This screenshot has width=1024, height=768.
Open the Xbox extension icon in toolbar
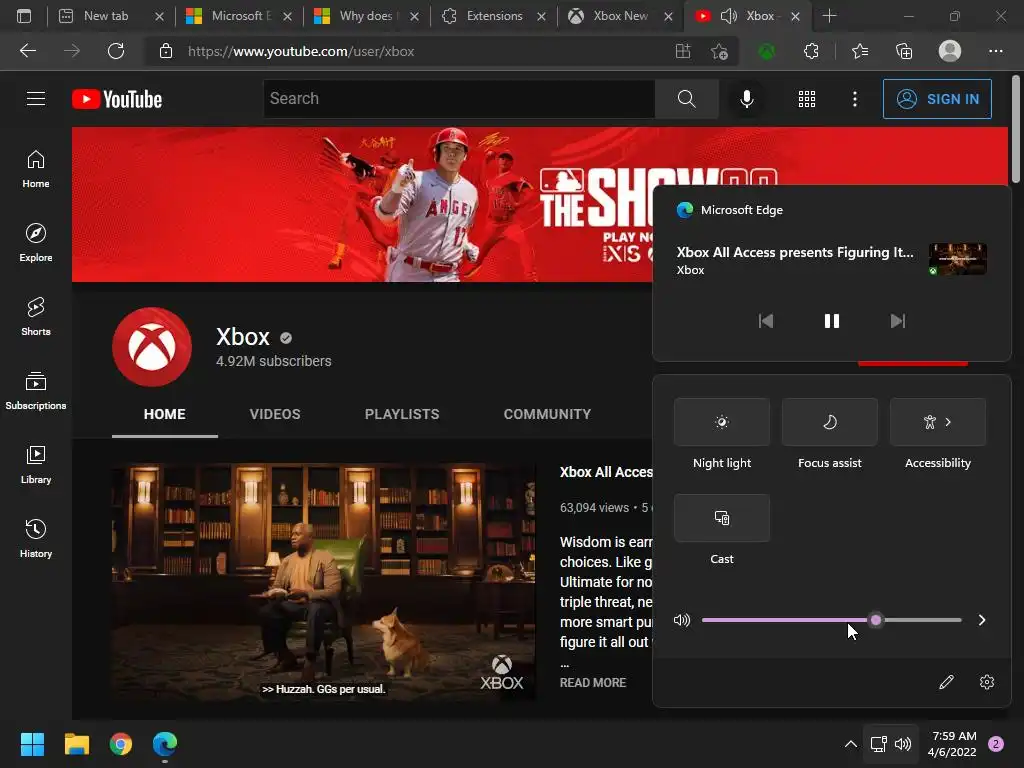tap(767, 51)
